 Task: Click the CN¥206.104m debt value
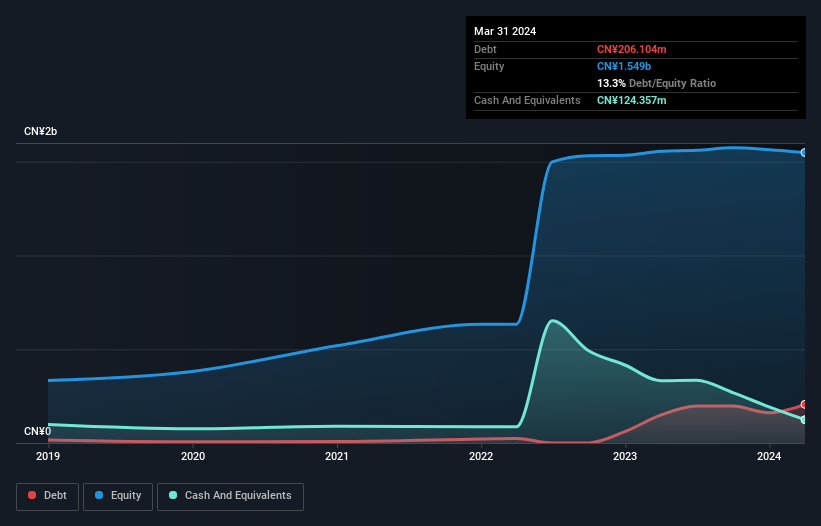(631, 49)
